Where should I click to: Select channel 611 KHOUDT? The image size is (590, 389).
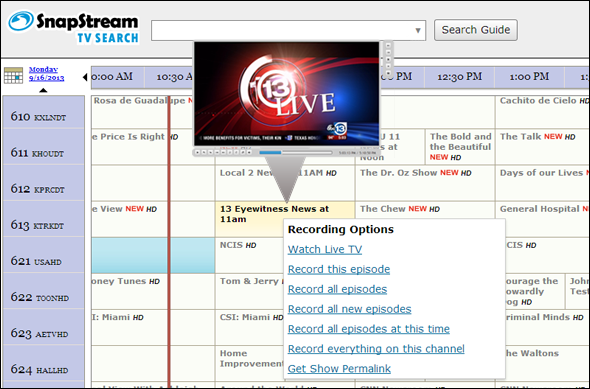point(44,147)
